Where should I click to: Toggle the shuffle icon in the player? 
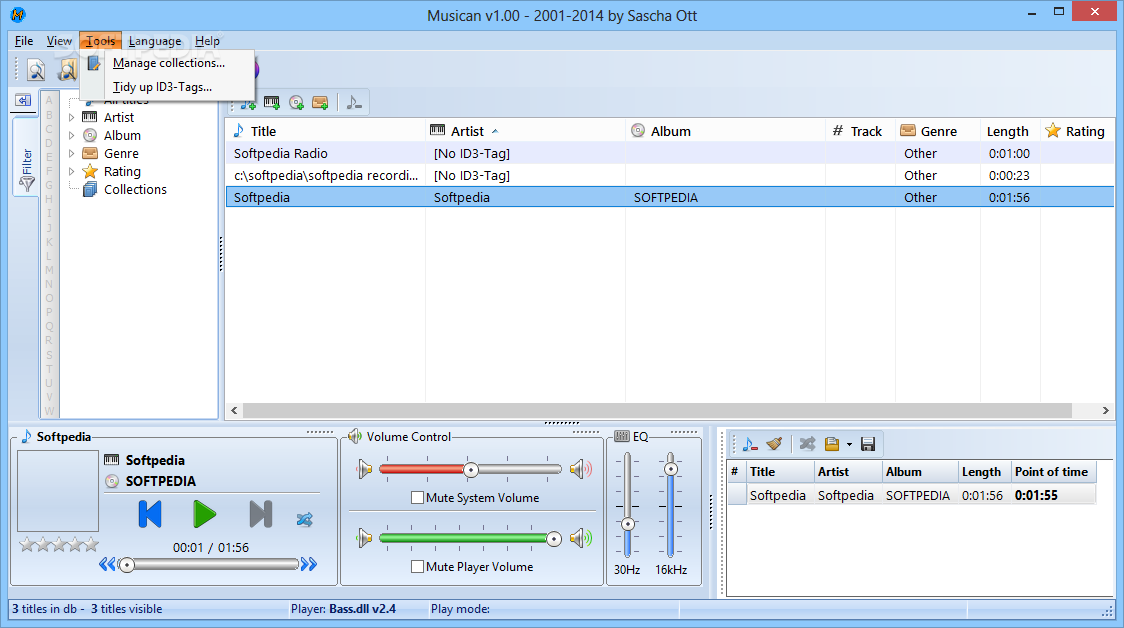click(305, 519)
